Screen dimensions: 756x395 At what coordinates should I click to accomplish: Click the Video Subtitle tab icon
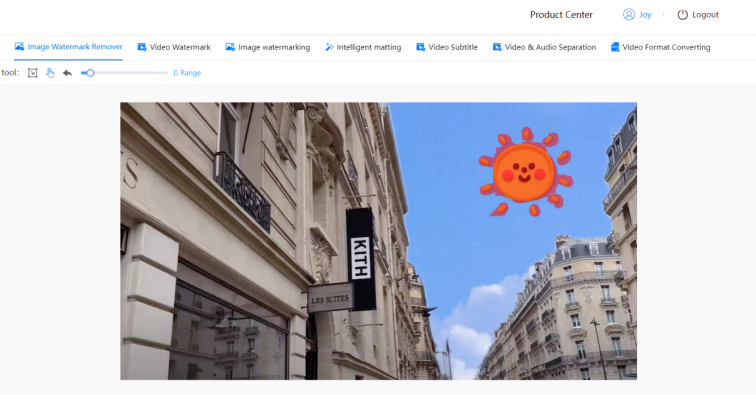tap(420, 47)
